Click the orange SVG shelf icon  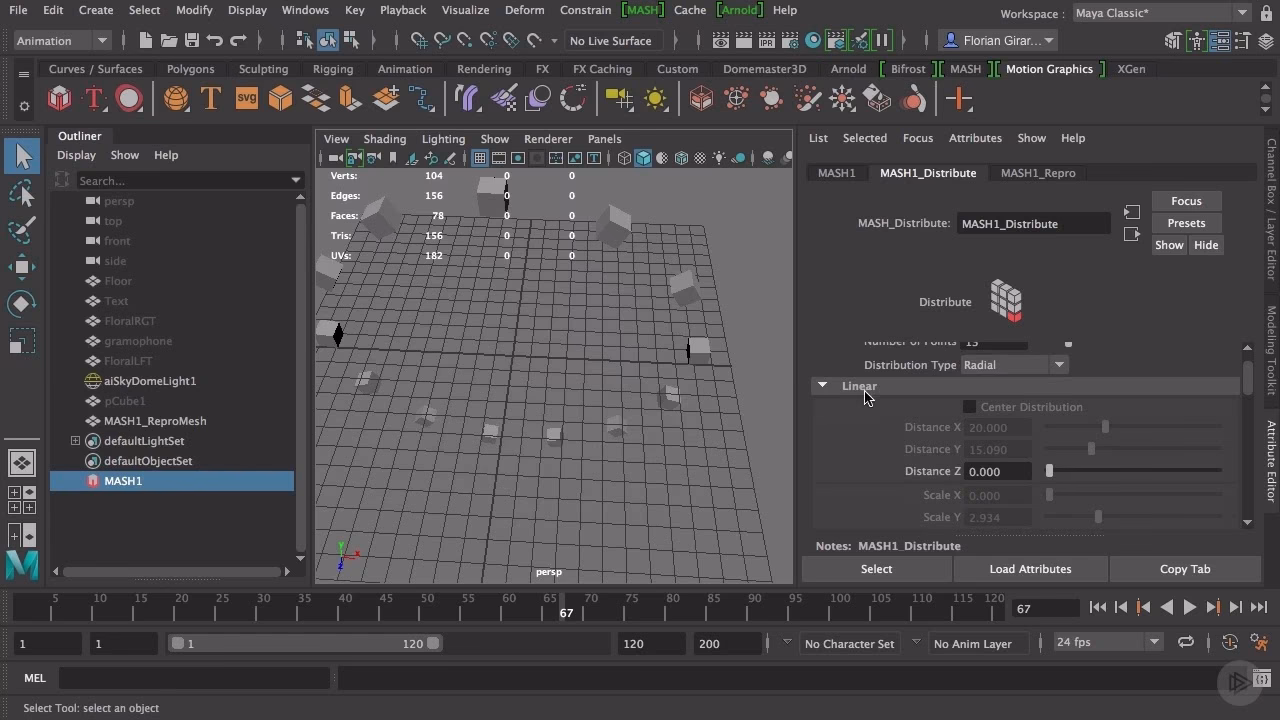pyautogui.click(x=246, y=99)
